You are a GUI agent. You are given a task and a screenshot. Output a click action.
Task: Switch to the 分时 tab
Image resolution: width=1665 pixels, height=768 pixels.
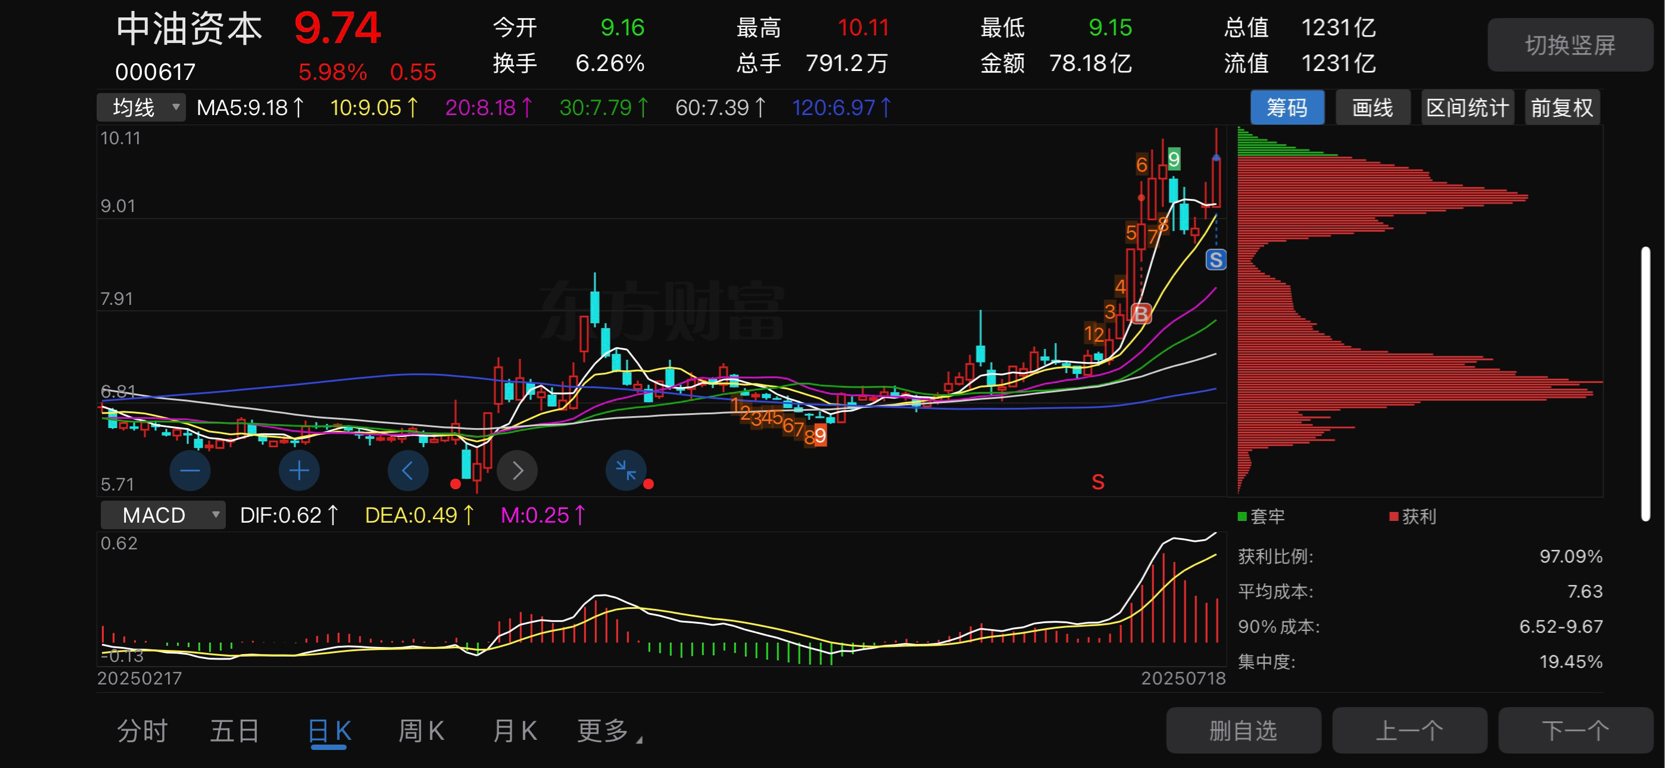142,732
